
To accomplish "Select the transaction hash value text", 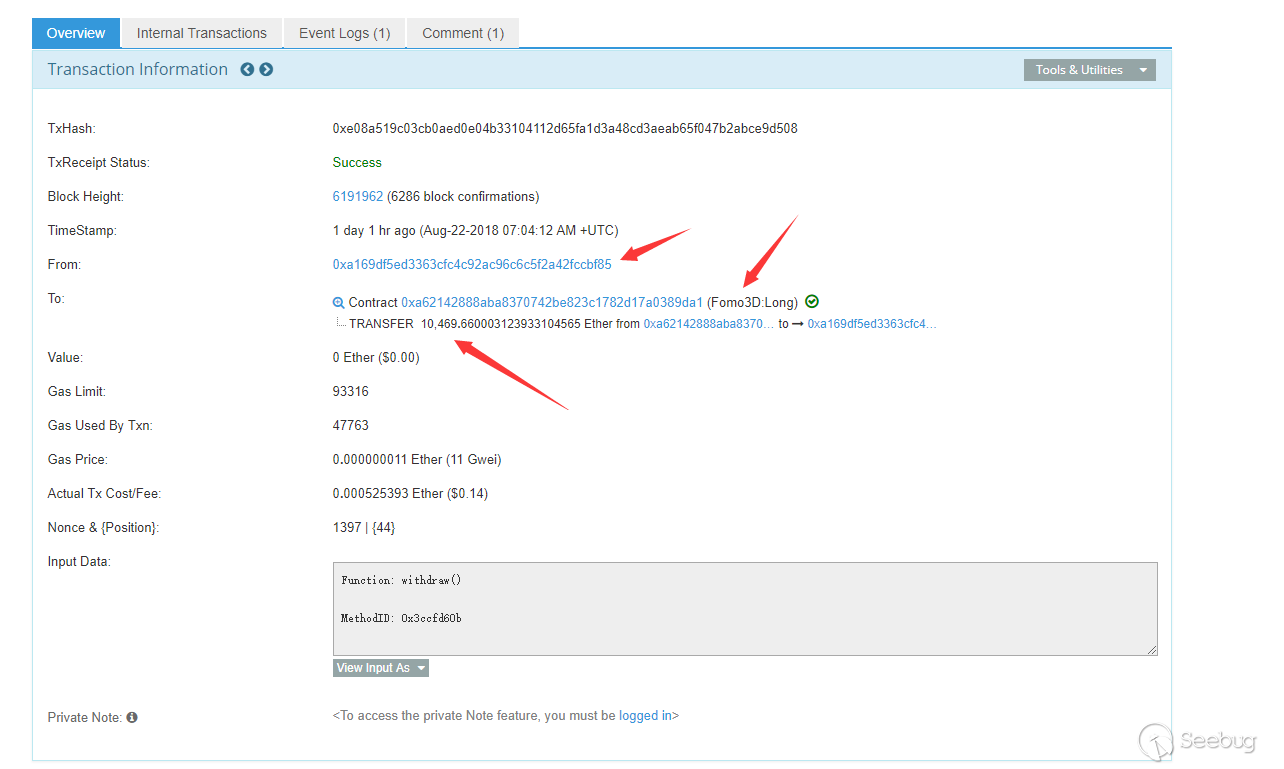I will click(x=565, y=129).
